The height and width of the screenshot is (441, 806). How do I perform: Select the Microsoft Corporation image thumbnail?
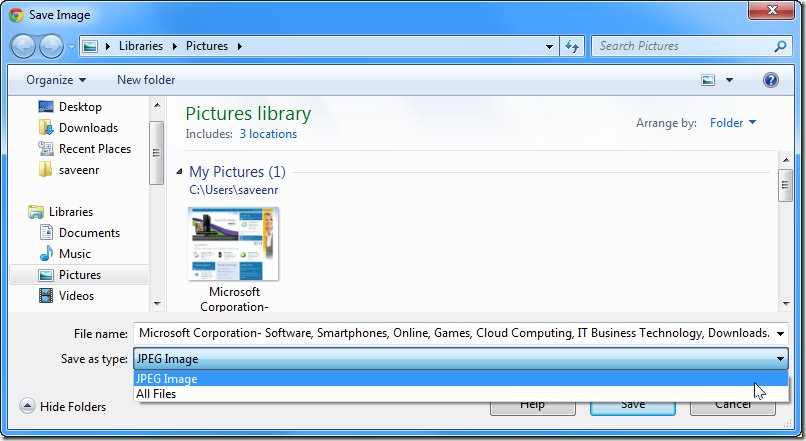point(234,244)
